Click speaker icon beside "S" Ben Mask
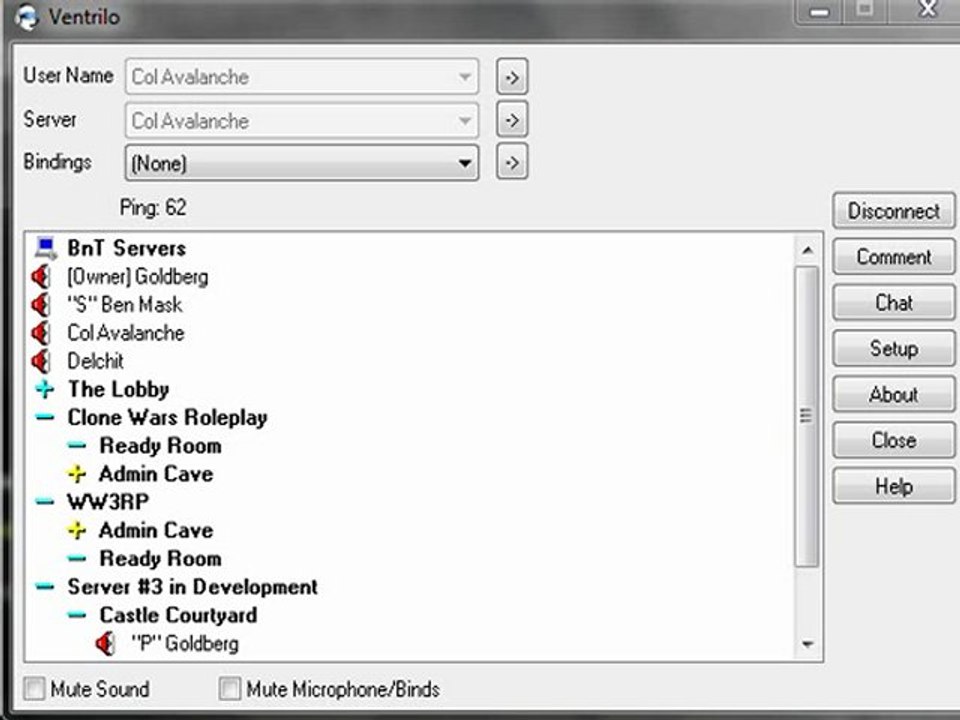Image resolution: width=960 pixels, height=720 pixels. tap(41, 305)
